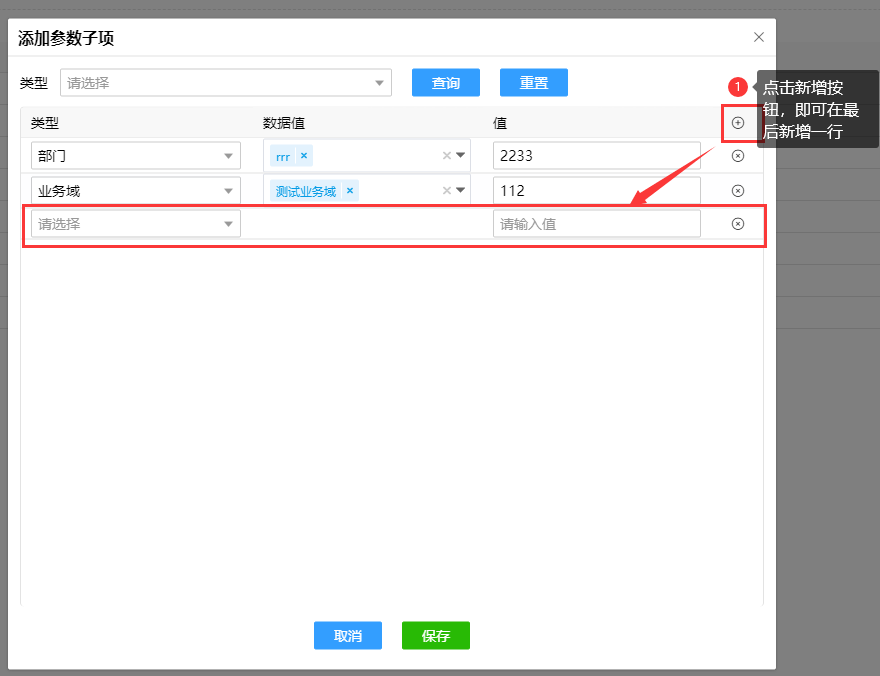Remove the rrr tag using its x
Screen dimensions: 880x676
pyautogui.click(x=304, y=156)
